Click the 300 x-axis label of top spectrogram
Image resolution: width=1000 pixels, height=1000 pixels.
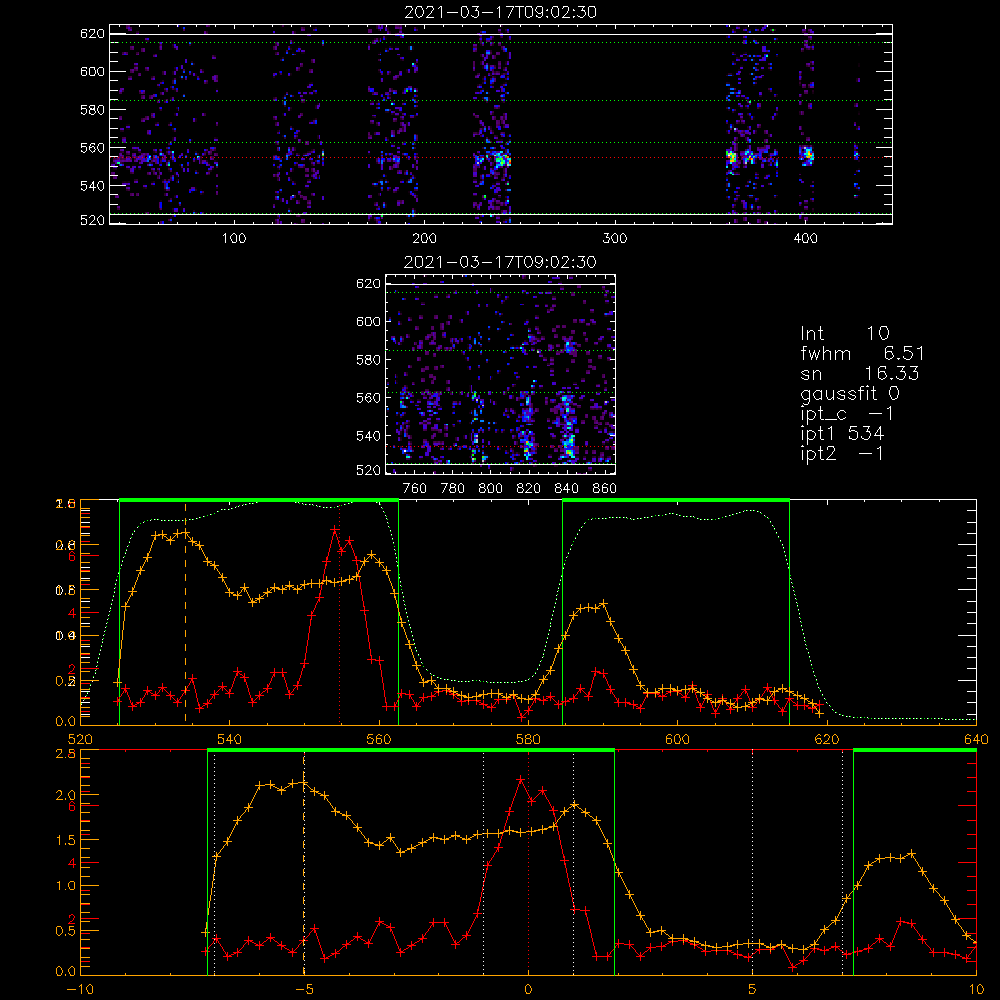(x=615, y=239)
